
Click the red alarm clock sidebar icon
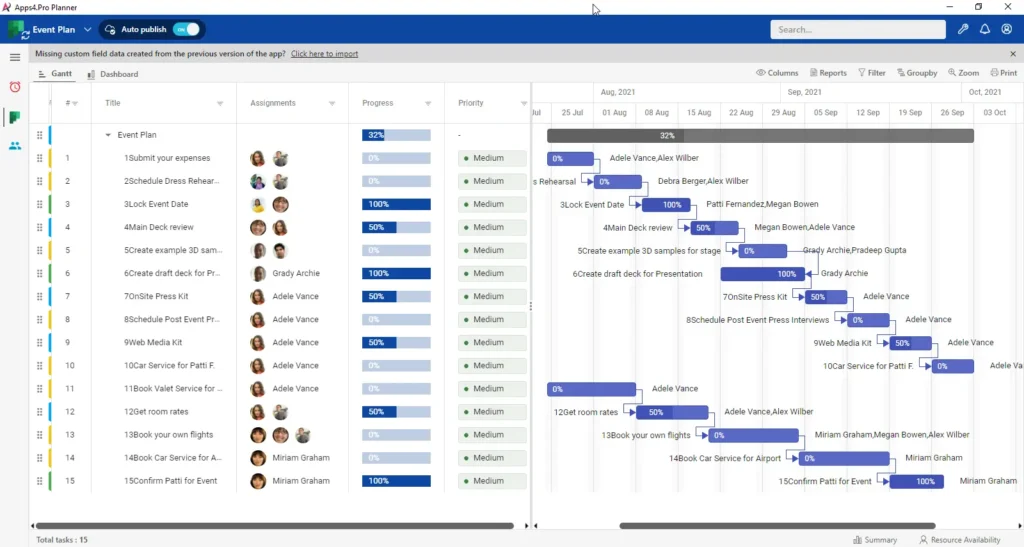tap(15, 87)
